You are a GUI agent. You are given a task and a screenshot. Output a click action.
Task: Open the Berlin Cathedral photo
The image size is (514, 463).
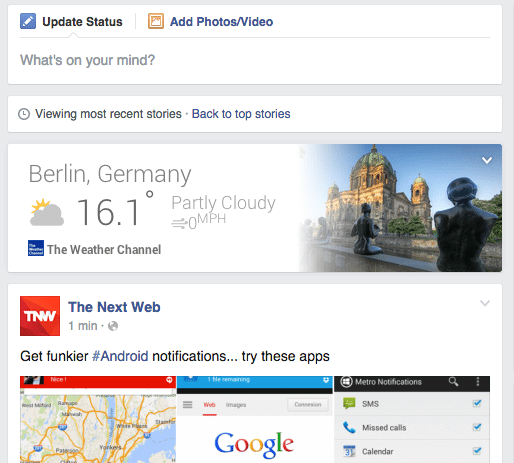[x=400, y=208]
